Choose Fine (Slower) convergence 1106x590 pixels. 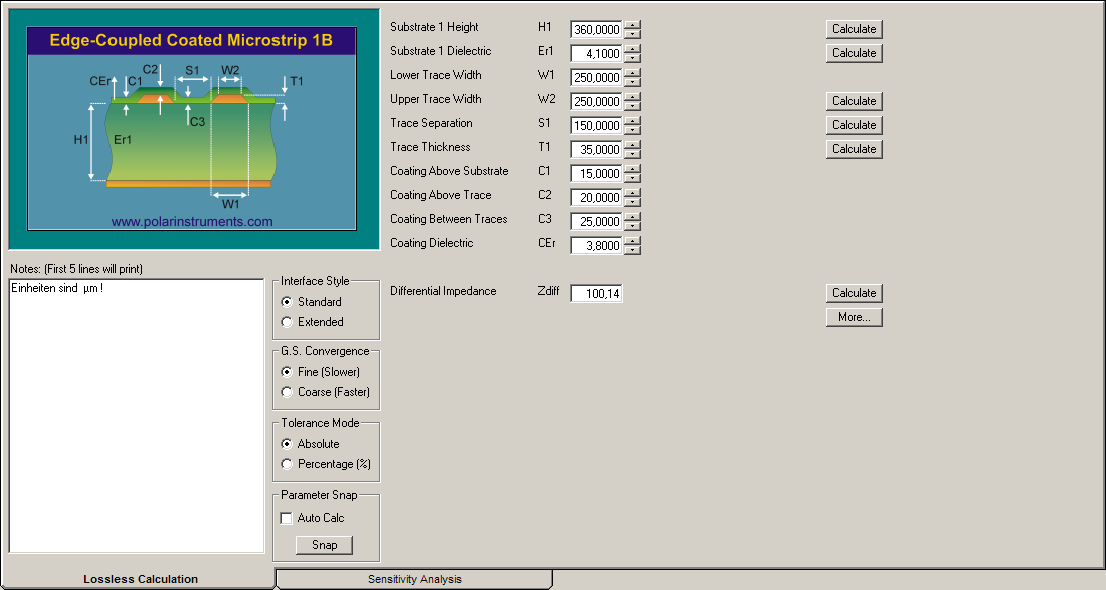pos(287,372)
